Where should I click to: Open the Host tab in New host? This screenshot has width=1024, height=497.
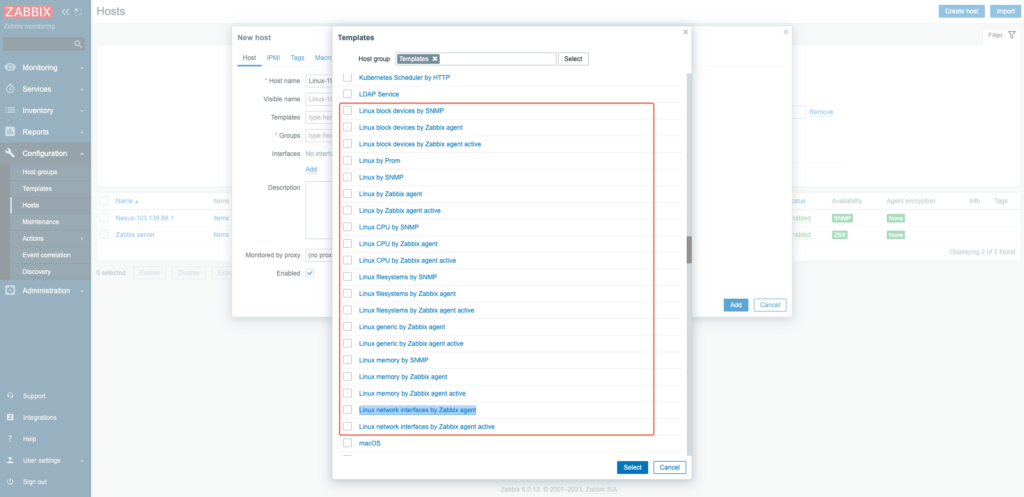click(x=249, y=57)
